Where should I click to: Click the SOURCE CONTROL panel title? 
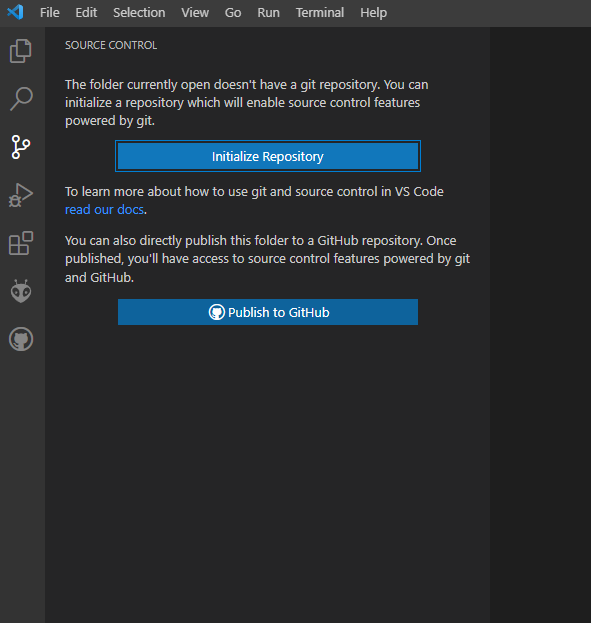tap(111, 45)
